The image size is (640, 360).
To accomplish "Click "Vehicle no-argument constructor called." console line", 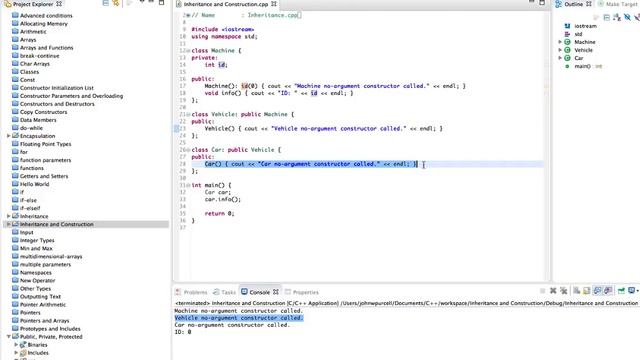I will (x=239, y=318).
